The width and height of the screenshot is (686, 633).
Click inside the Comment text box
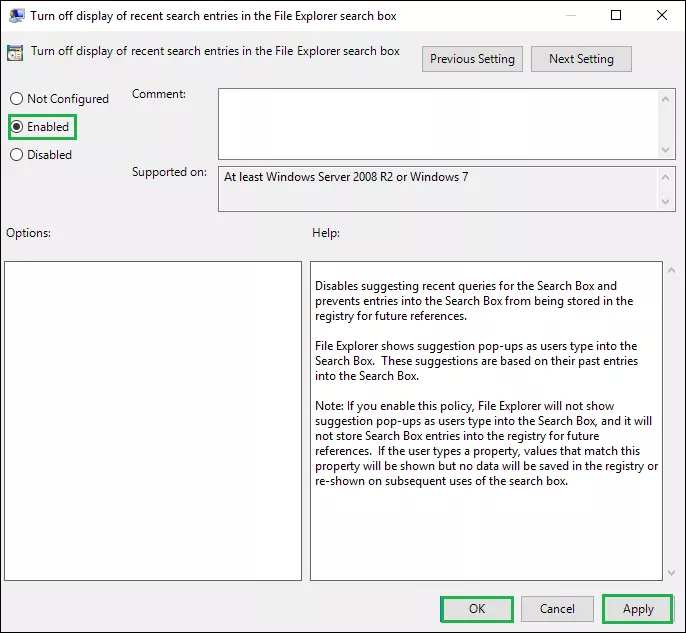point(438,124)
